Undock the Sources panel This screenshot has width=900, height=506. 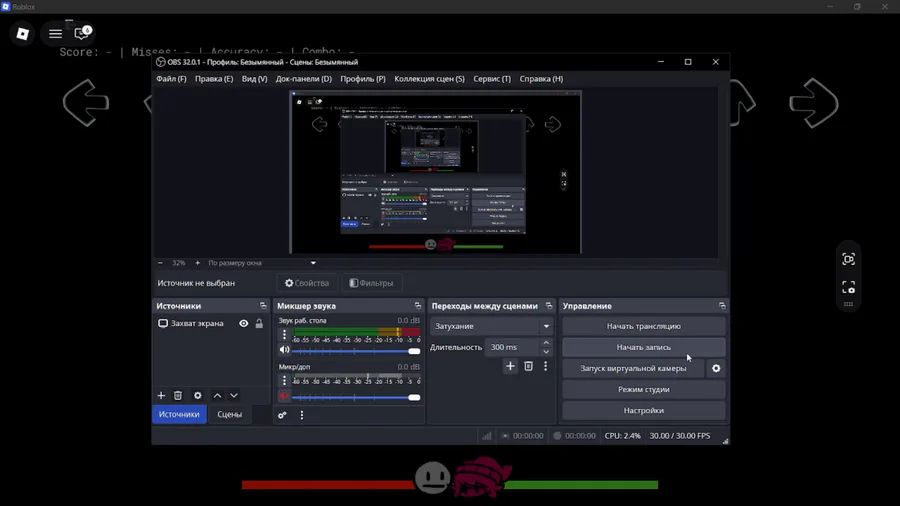click(263, 306)
